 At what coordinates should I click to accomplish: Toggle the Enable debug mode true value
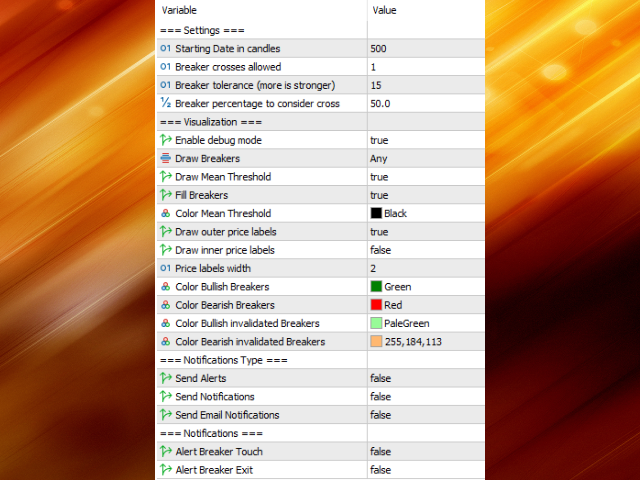click(426, 140)
